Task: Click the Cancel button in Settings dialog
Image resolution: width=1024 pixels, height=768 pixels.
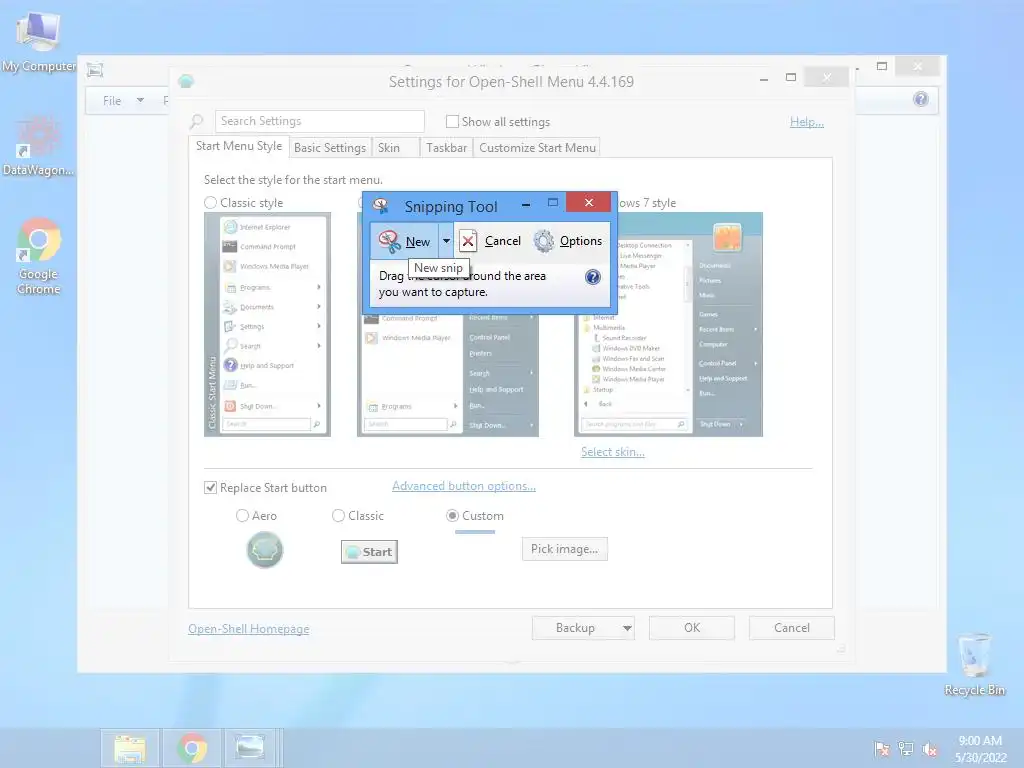Action: pos(792,628)
